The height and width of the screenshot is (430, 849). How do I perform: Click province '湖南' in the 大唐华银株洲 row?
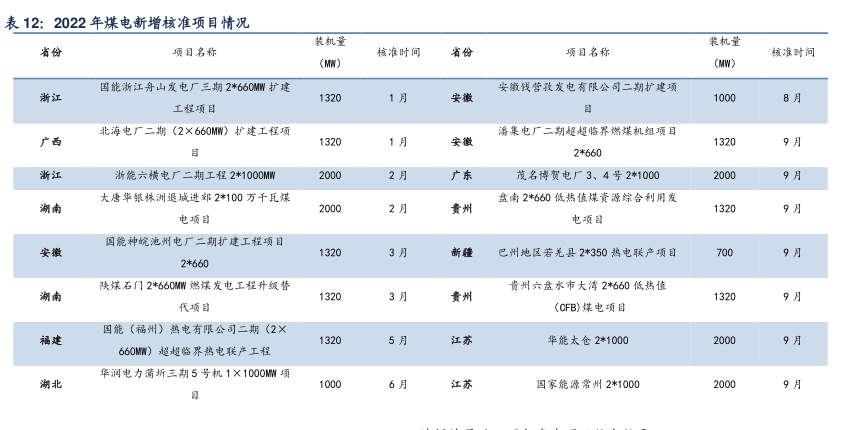[50, 209]
